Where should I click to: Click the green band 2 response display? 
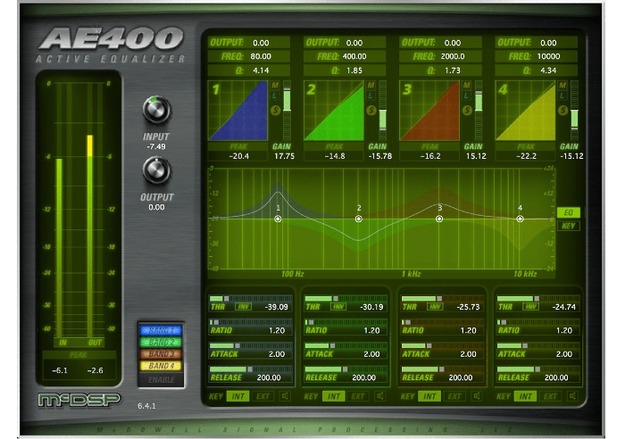tap(334, 110)
